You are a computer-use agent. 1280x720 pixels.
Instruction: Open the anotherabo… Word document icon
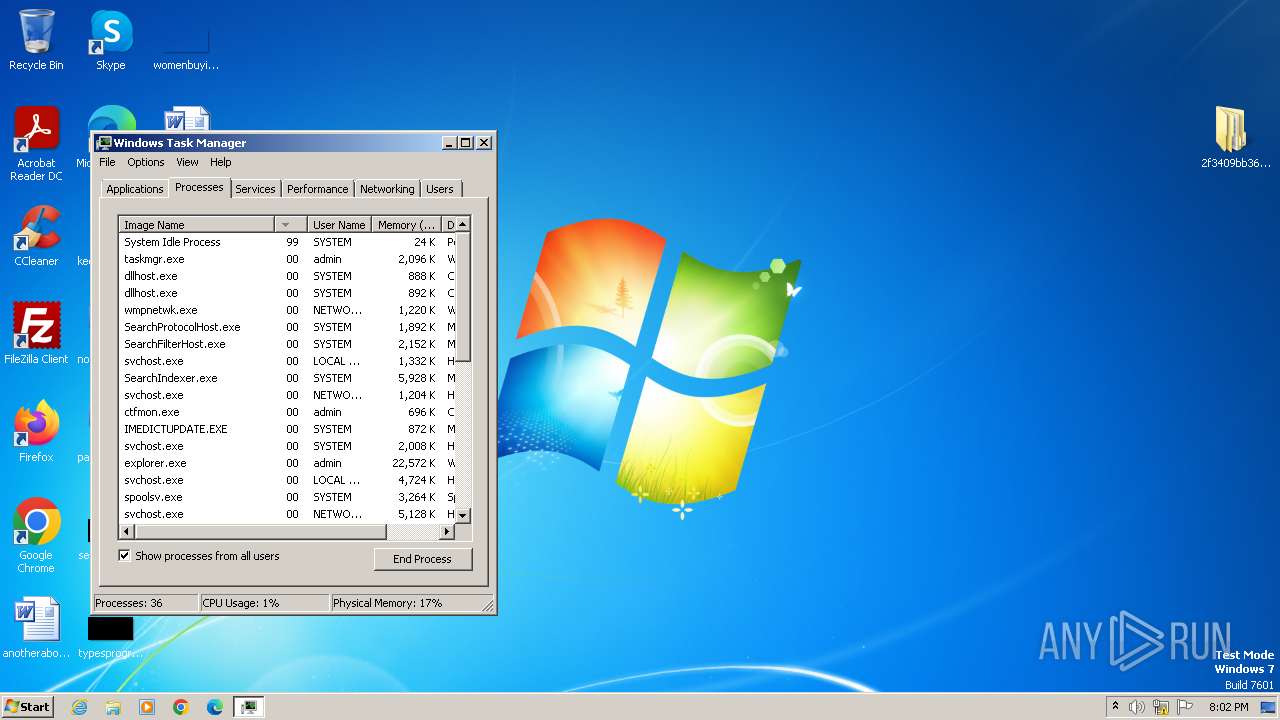[36, 628]
